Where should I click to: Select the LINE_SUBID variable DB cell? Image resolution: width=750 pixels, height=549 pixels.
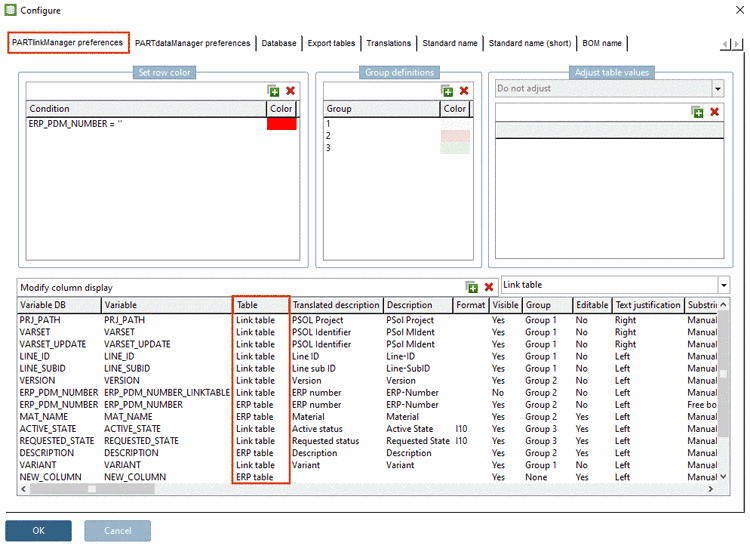43,369
